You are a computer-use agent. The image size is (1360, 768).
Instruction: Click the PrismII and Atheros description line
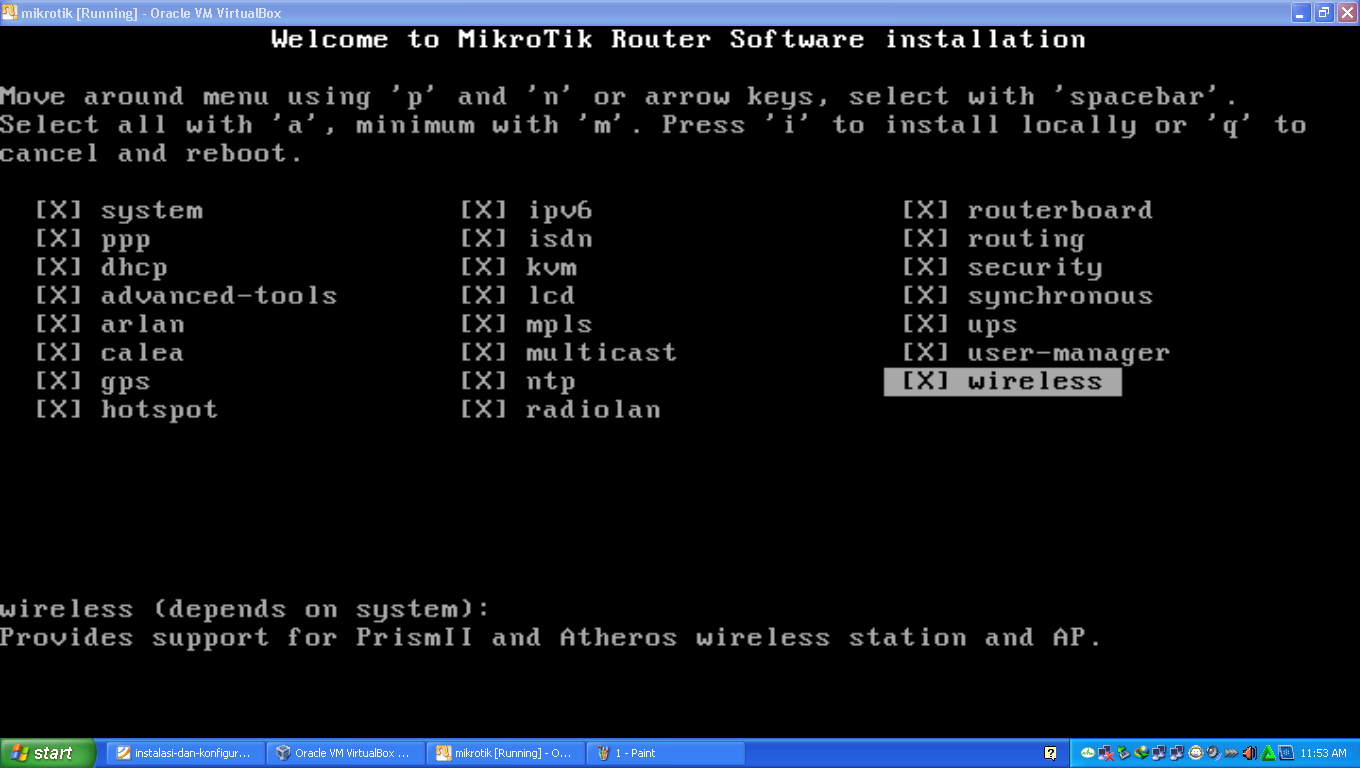(x=551, y=638)
